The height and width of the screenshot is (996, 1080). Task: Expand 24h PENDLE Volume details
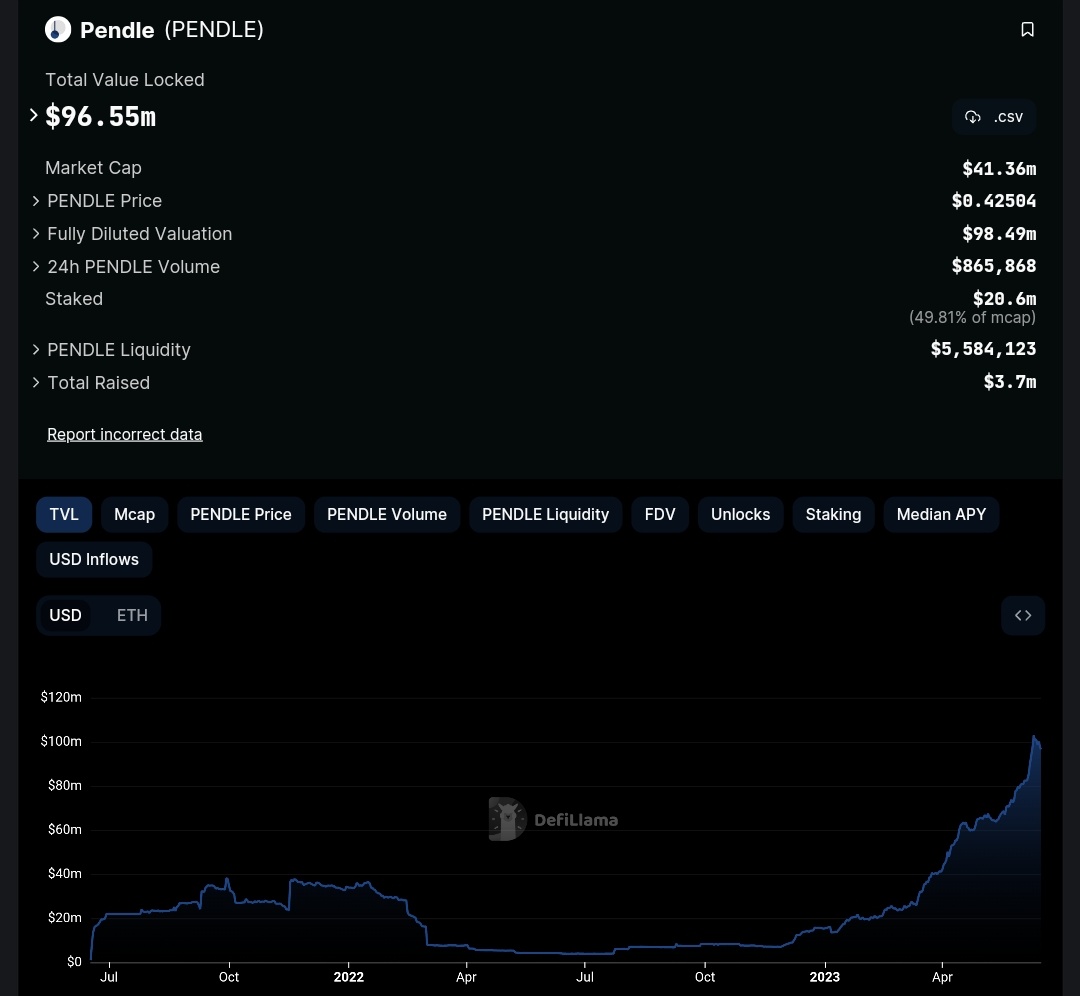[36, 267]
